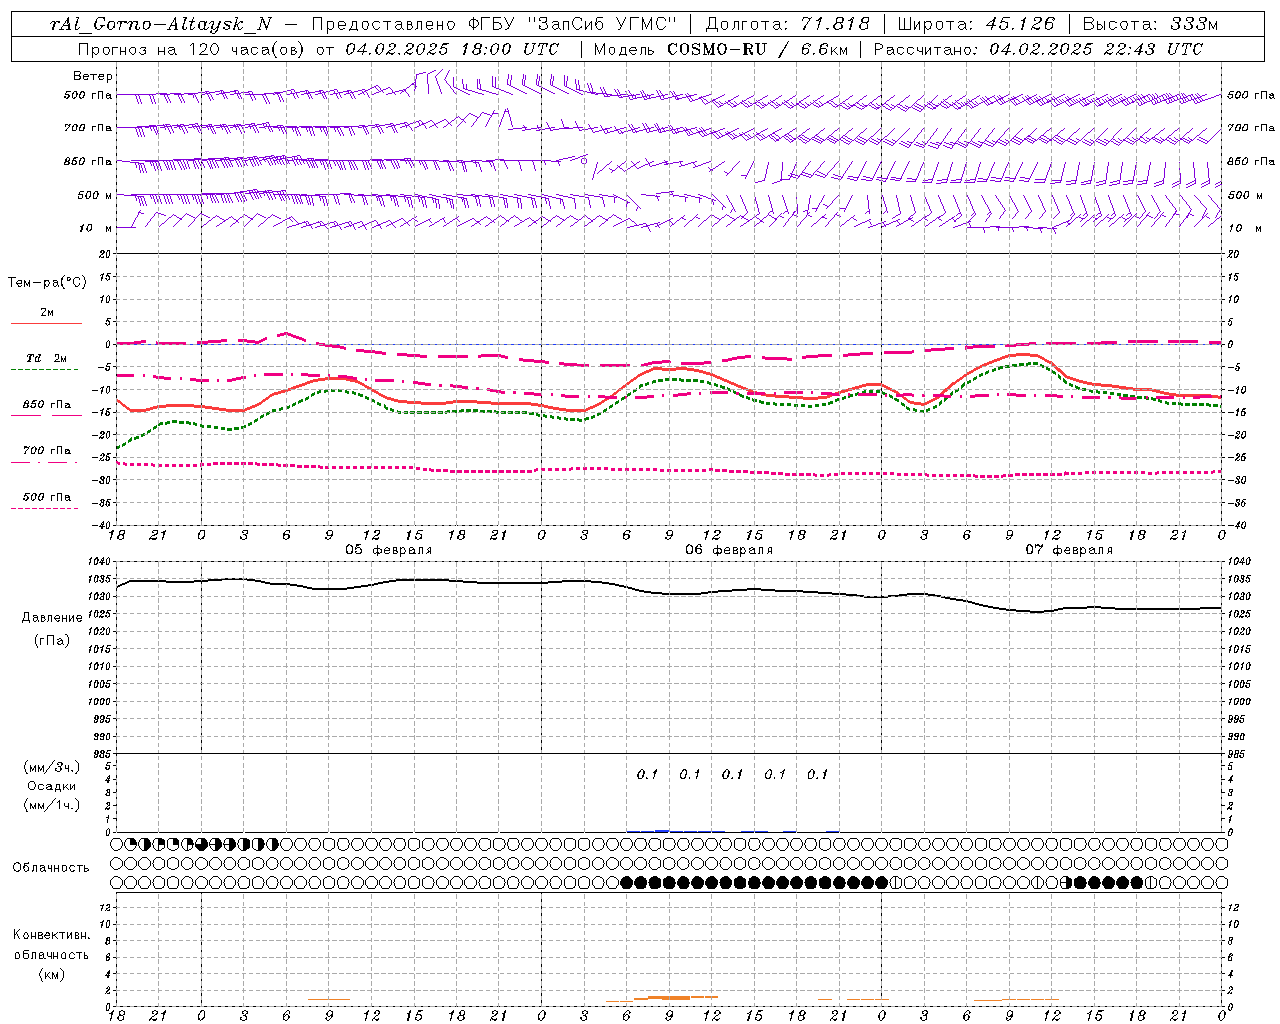Click the 850 гПа label right of wind barbs
1280x1024 pixels.
pos(1251,161)
